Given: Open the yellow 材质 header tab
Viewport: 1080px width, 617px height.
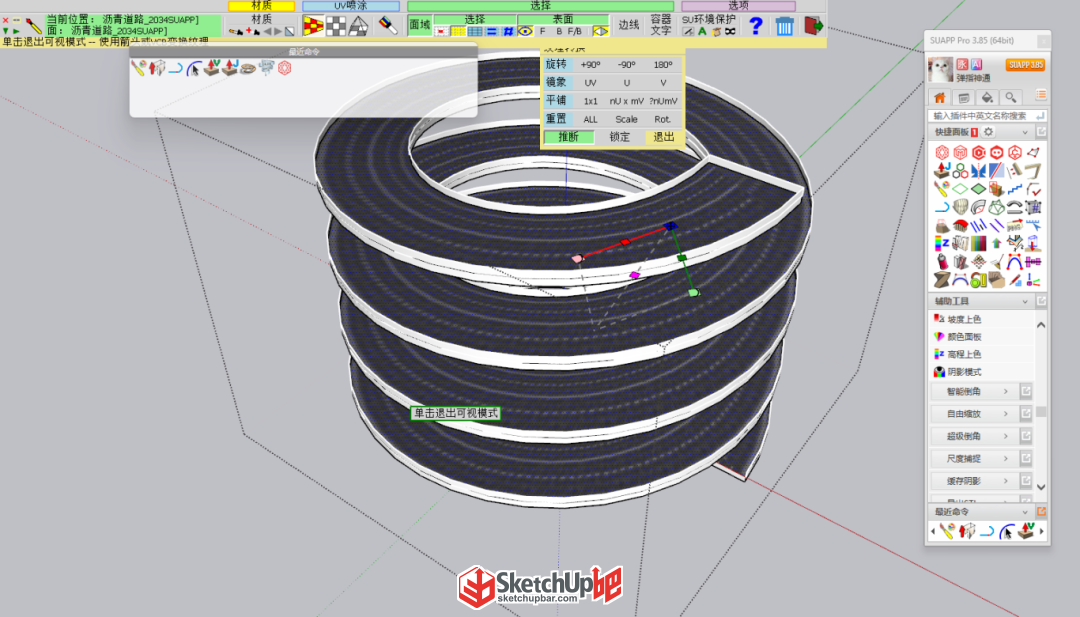Looking at the screenshot, I should tap(262, 6).
